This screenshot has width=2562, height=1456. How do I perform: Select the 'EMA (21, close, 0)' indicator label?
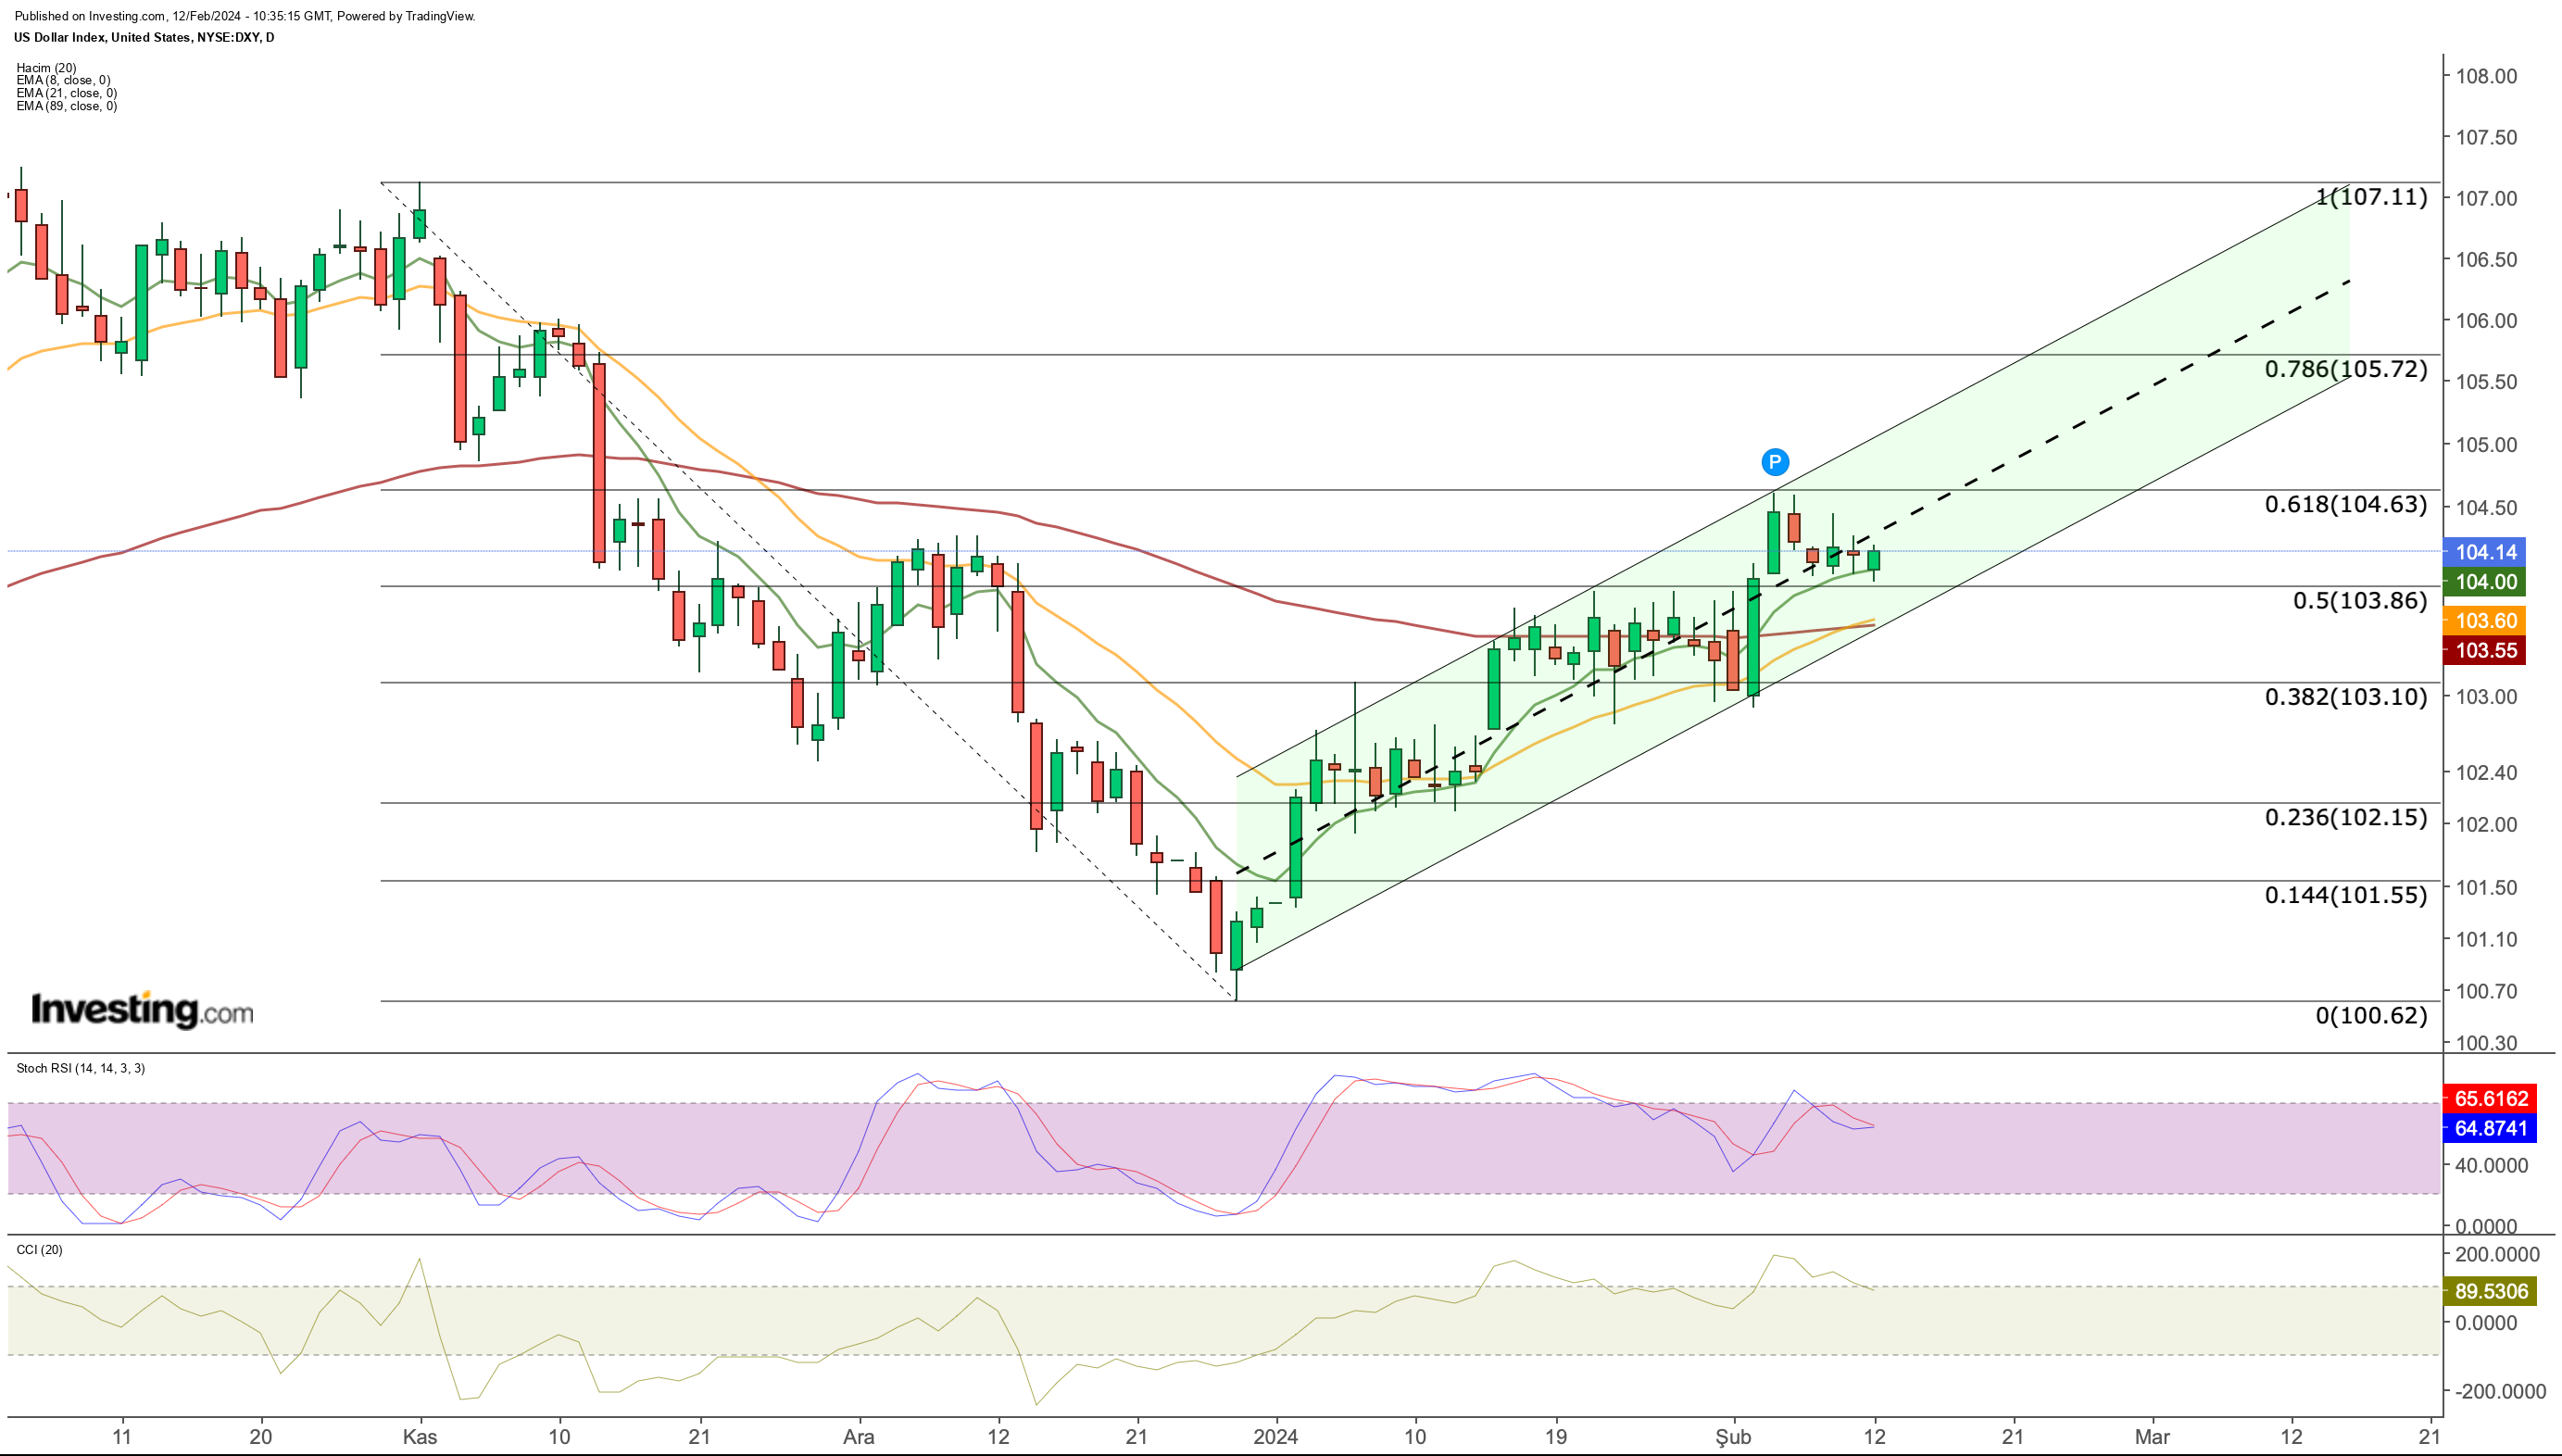(66, 93)
